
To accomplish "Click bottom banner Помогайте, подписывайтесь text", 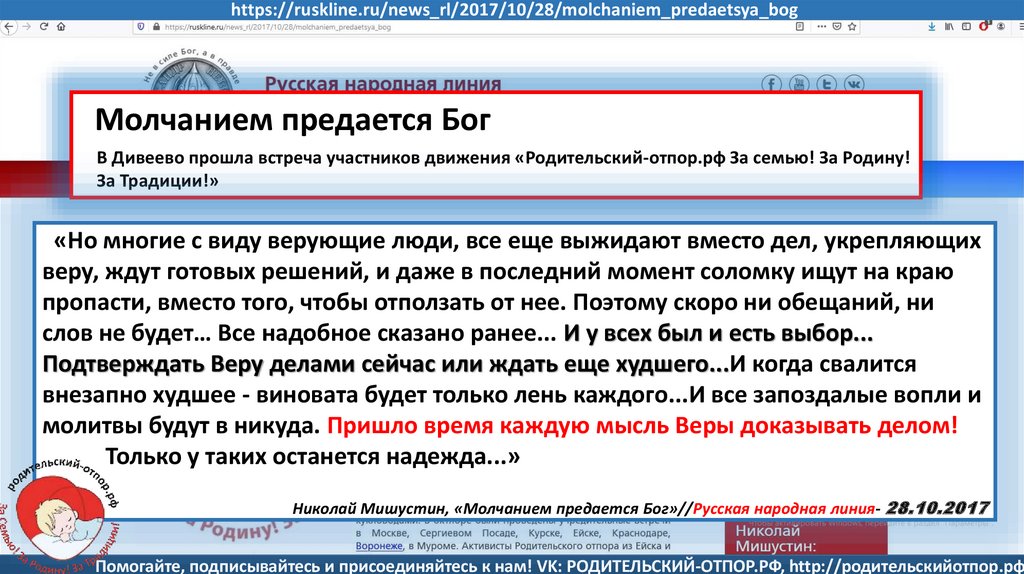I will [x=560, y=566].
